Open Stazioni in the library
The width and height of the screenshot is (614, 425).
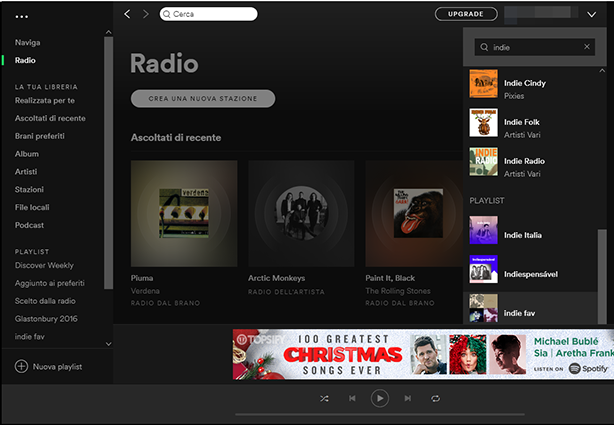(29, 189)
